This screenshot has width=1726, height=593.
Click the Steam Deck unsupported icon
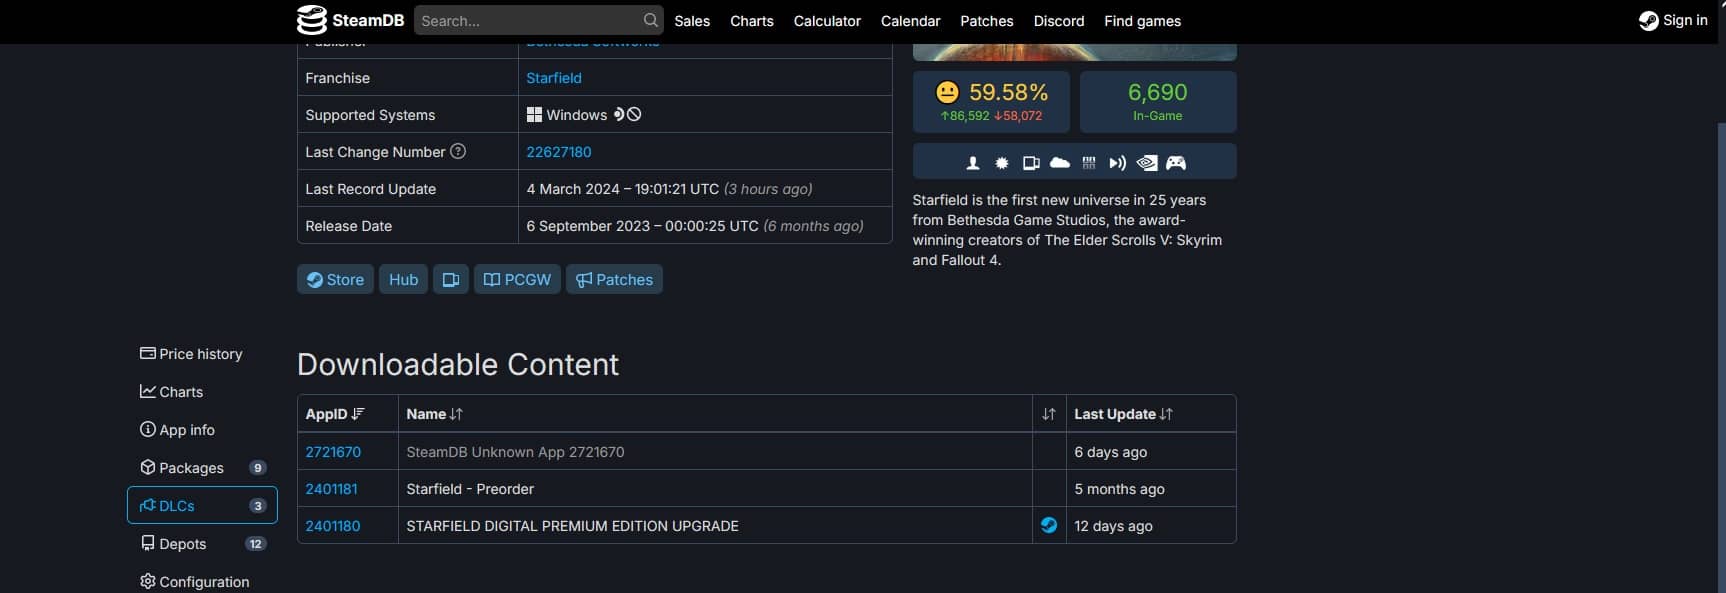627,114
